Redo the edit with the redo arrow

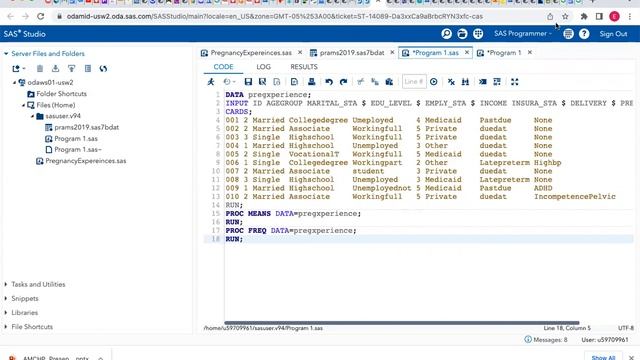pos(343,82)
